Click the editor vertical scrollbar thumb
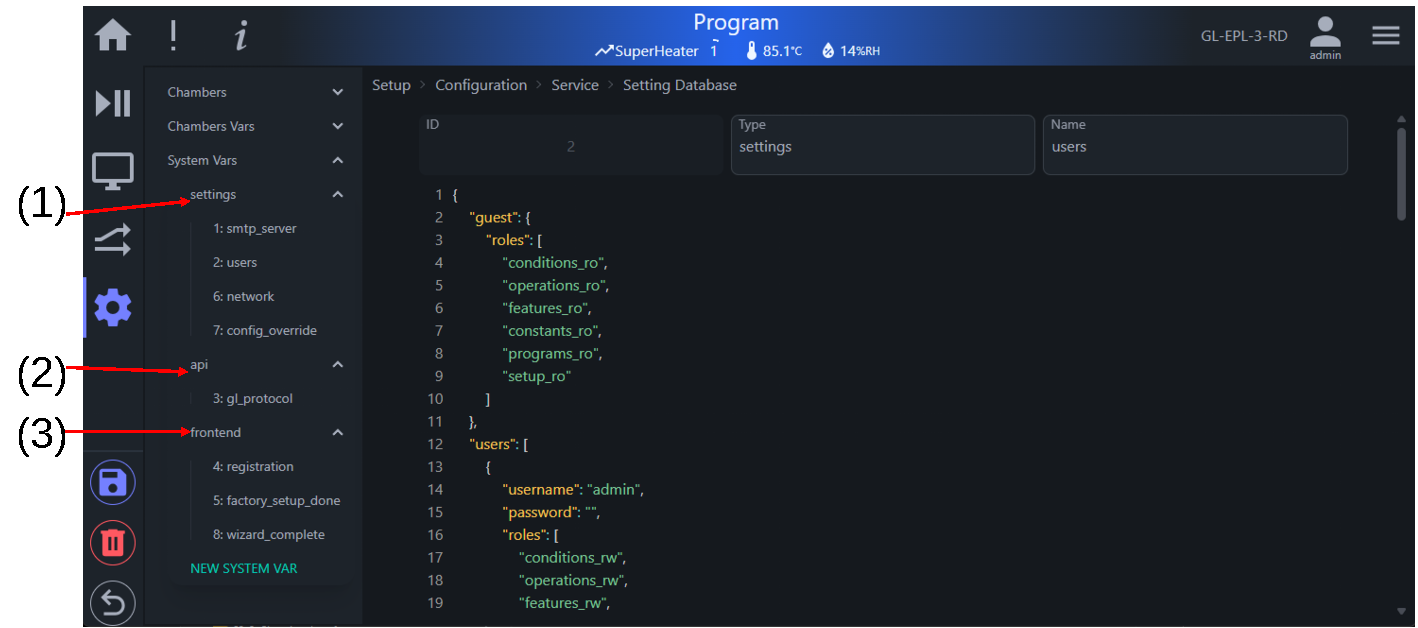Screen dimensions: 1418x628 point(1401,173)
